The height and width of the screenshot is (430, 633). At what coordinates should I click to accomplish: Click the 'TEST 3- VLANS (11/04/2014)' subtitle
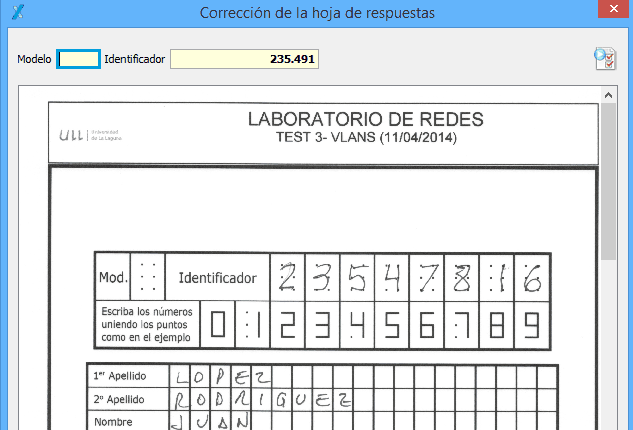point(366,138)
